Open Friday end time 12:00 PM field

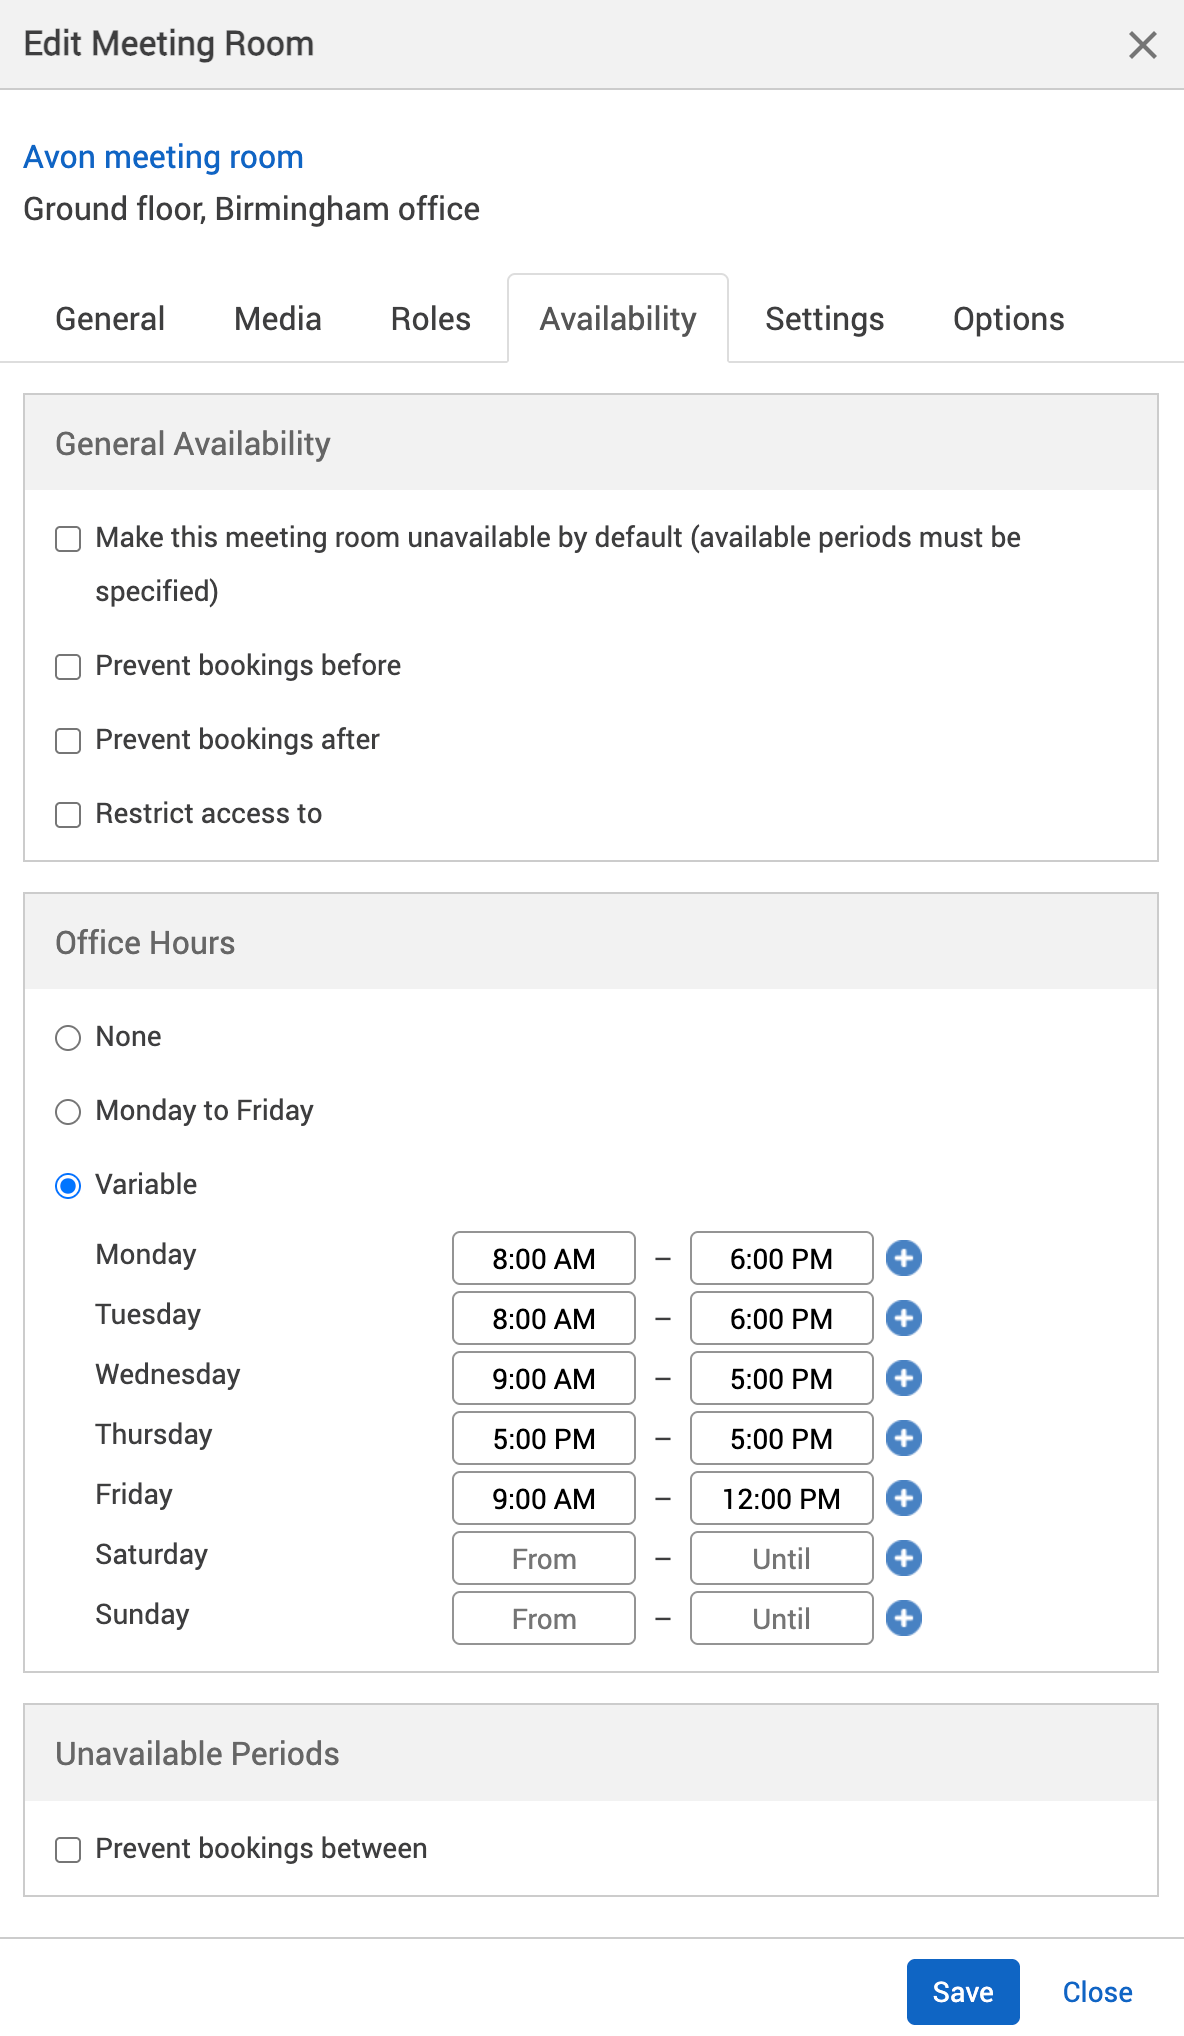tap(781, 1498)
